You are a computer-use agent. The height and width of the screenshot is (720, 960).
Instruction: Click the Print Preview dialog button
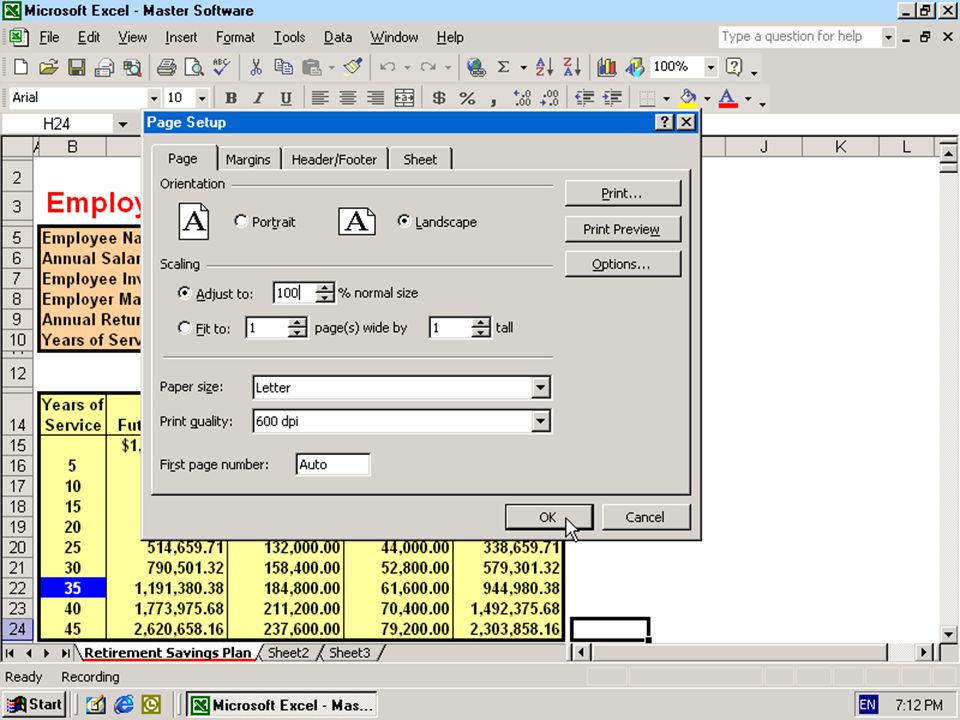point(622,229)
